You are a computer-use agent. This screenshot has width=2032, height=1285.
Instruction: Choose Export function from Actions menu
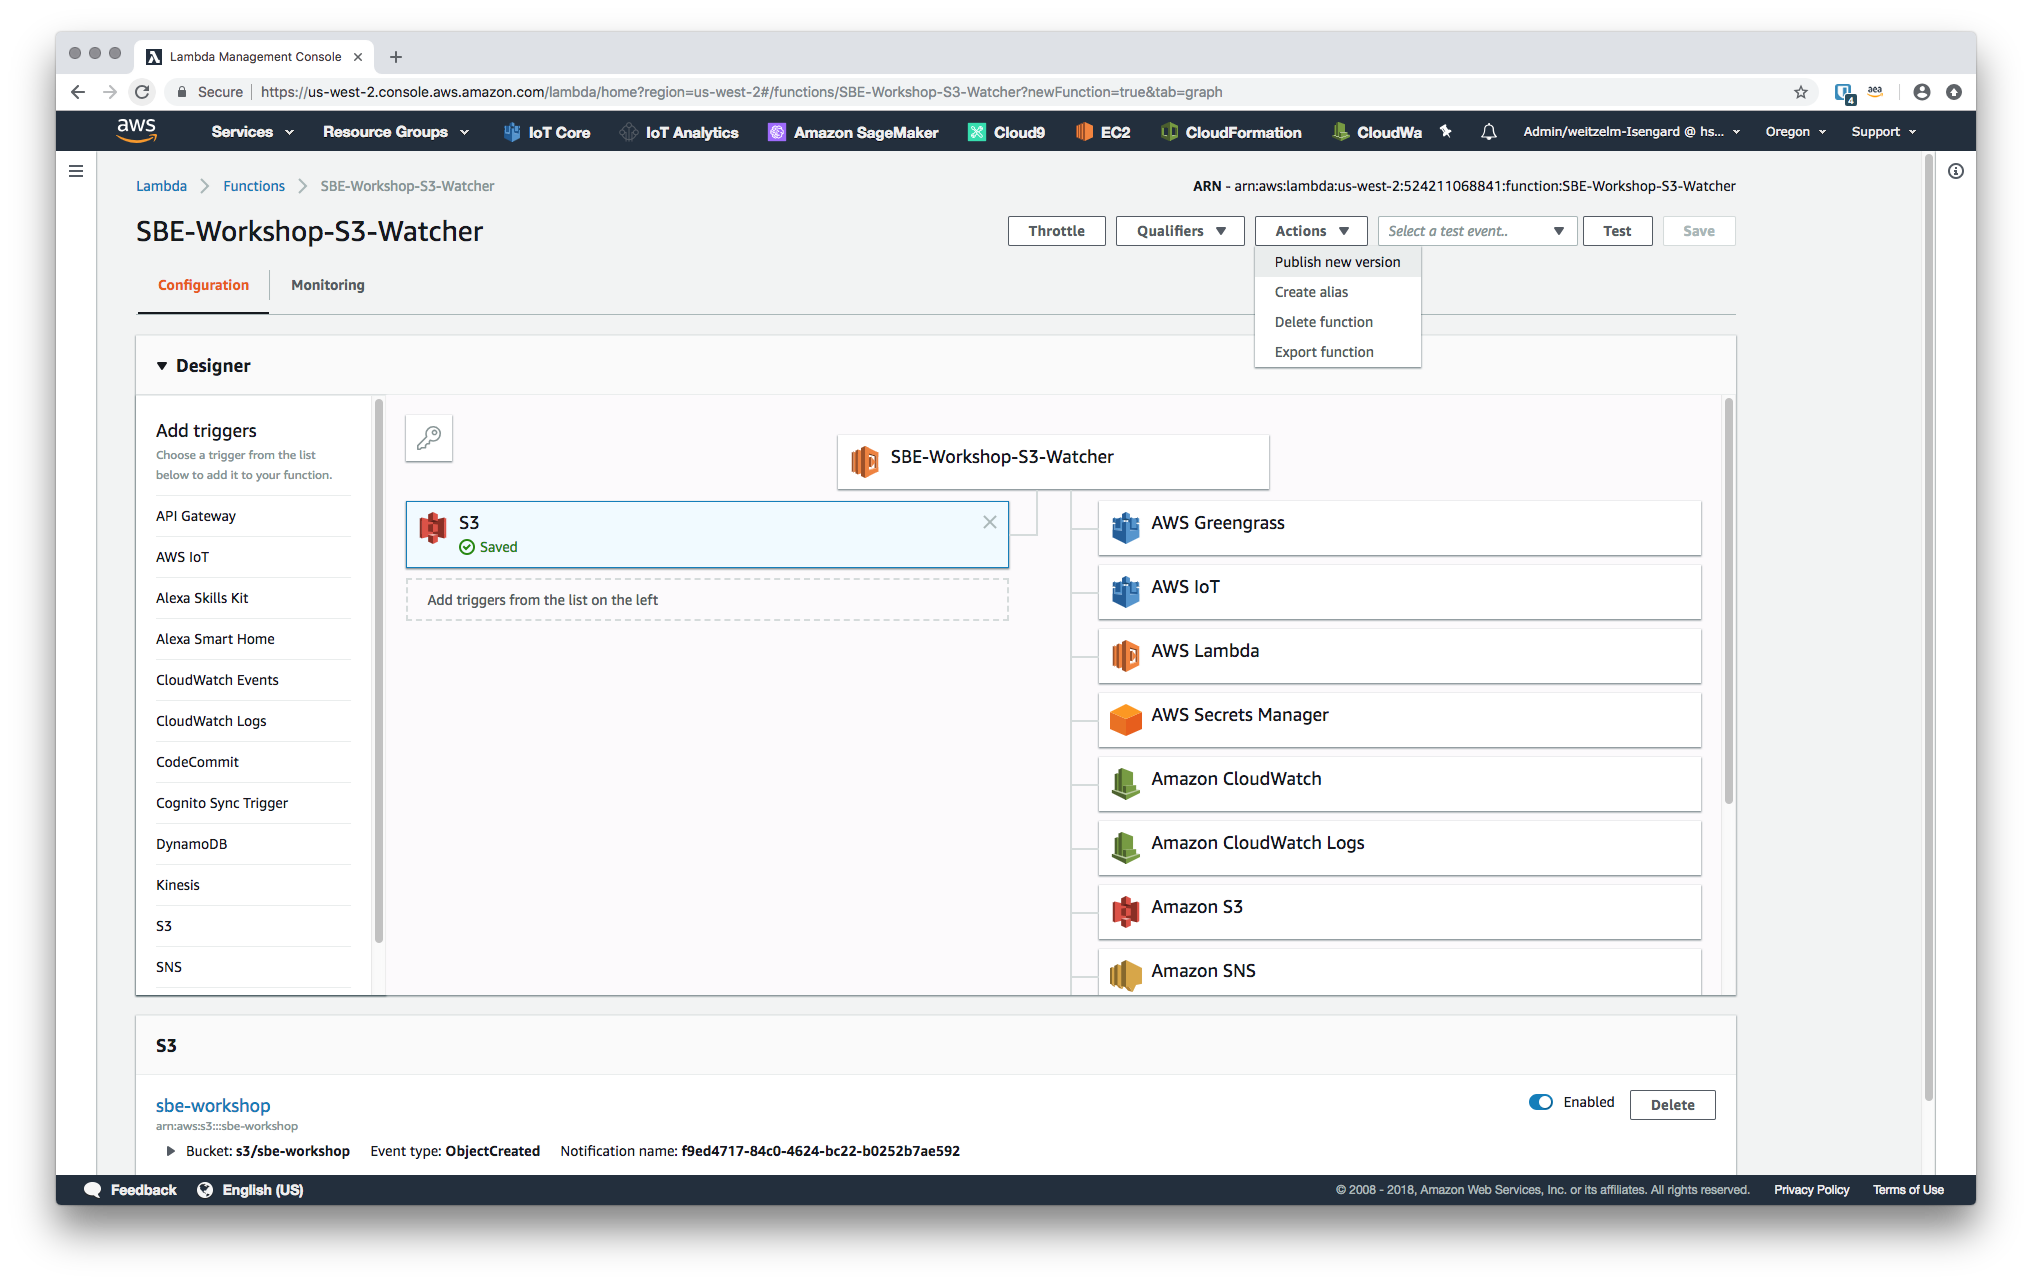click(1337, 352)
